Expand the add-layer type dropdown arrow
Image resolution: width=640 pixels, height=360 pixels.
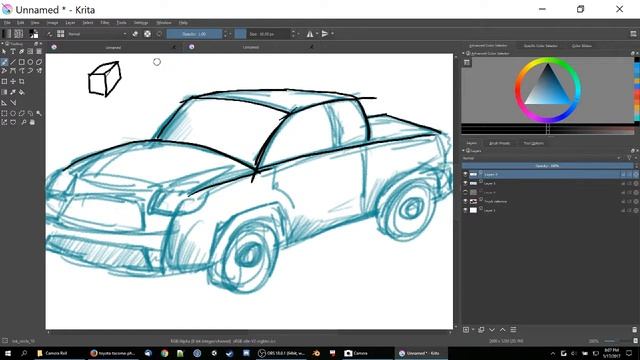tap(473, 330)
